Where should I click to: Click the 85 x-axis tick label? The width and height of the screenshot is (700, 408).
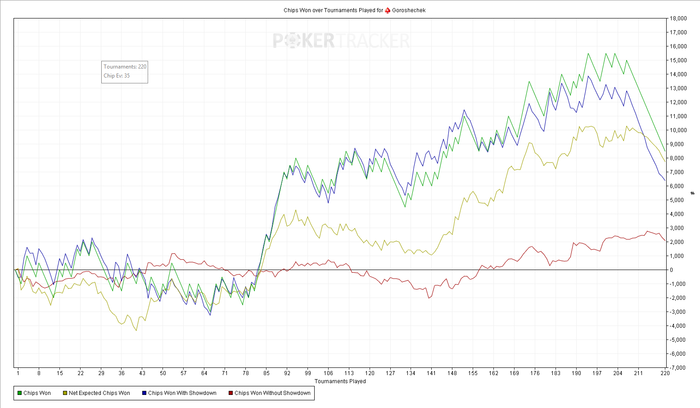point(267,373)
